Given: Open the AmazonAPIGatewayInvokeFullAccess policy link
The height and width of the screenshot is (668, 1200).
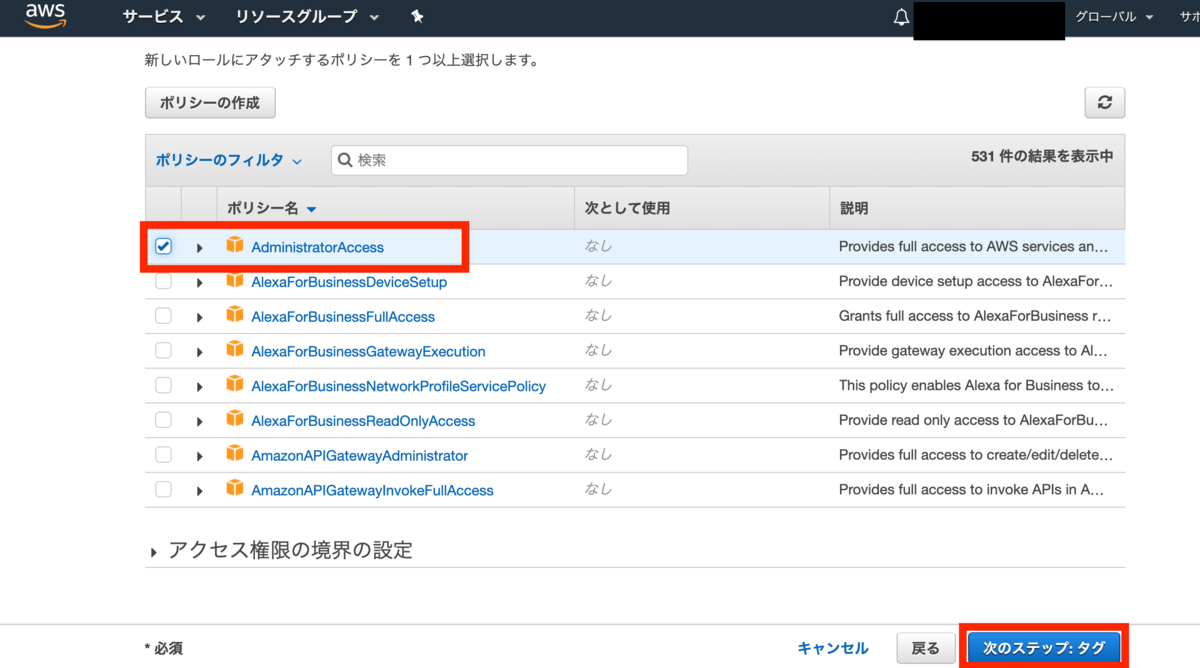Looking at the screenshot, I should [372, 491].
